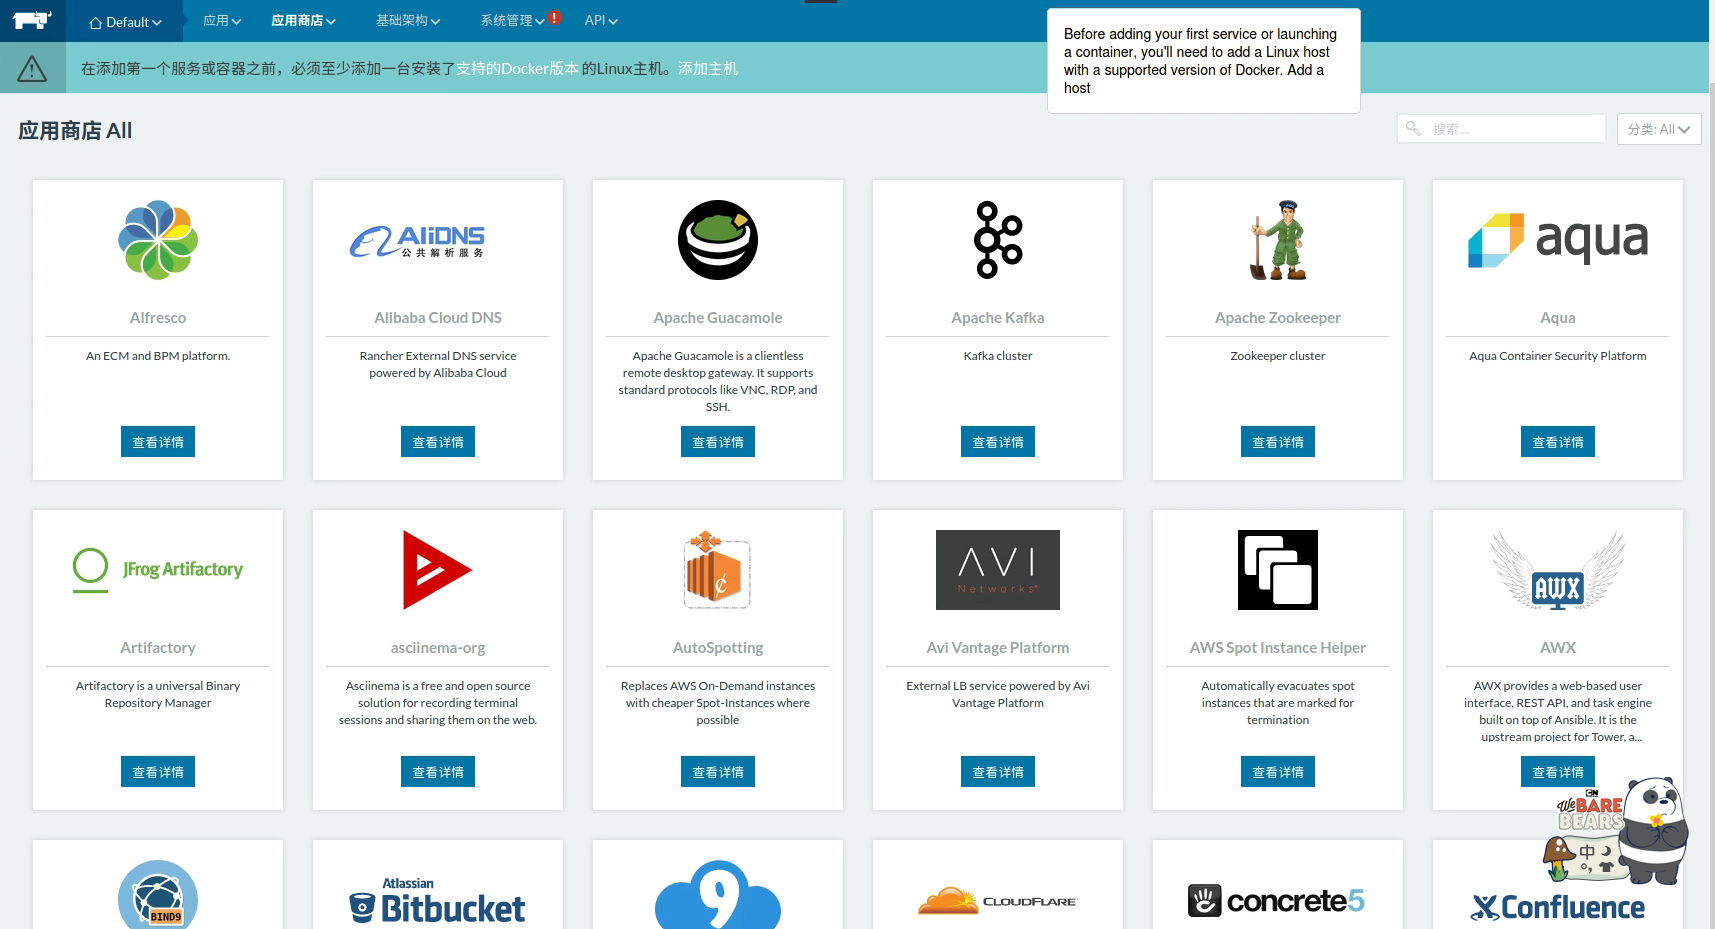Click the Apache Guacamole bowl logo

(x=718, y=240)
